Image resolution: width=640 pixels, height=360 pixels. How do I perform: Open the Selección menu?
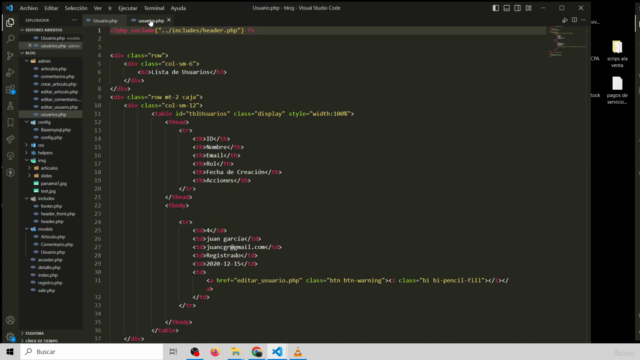click(76, 8)
